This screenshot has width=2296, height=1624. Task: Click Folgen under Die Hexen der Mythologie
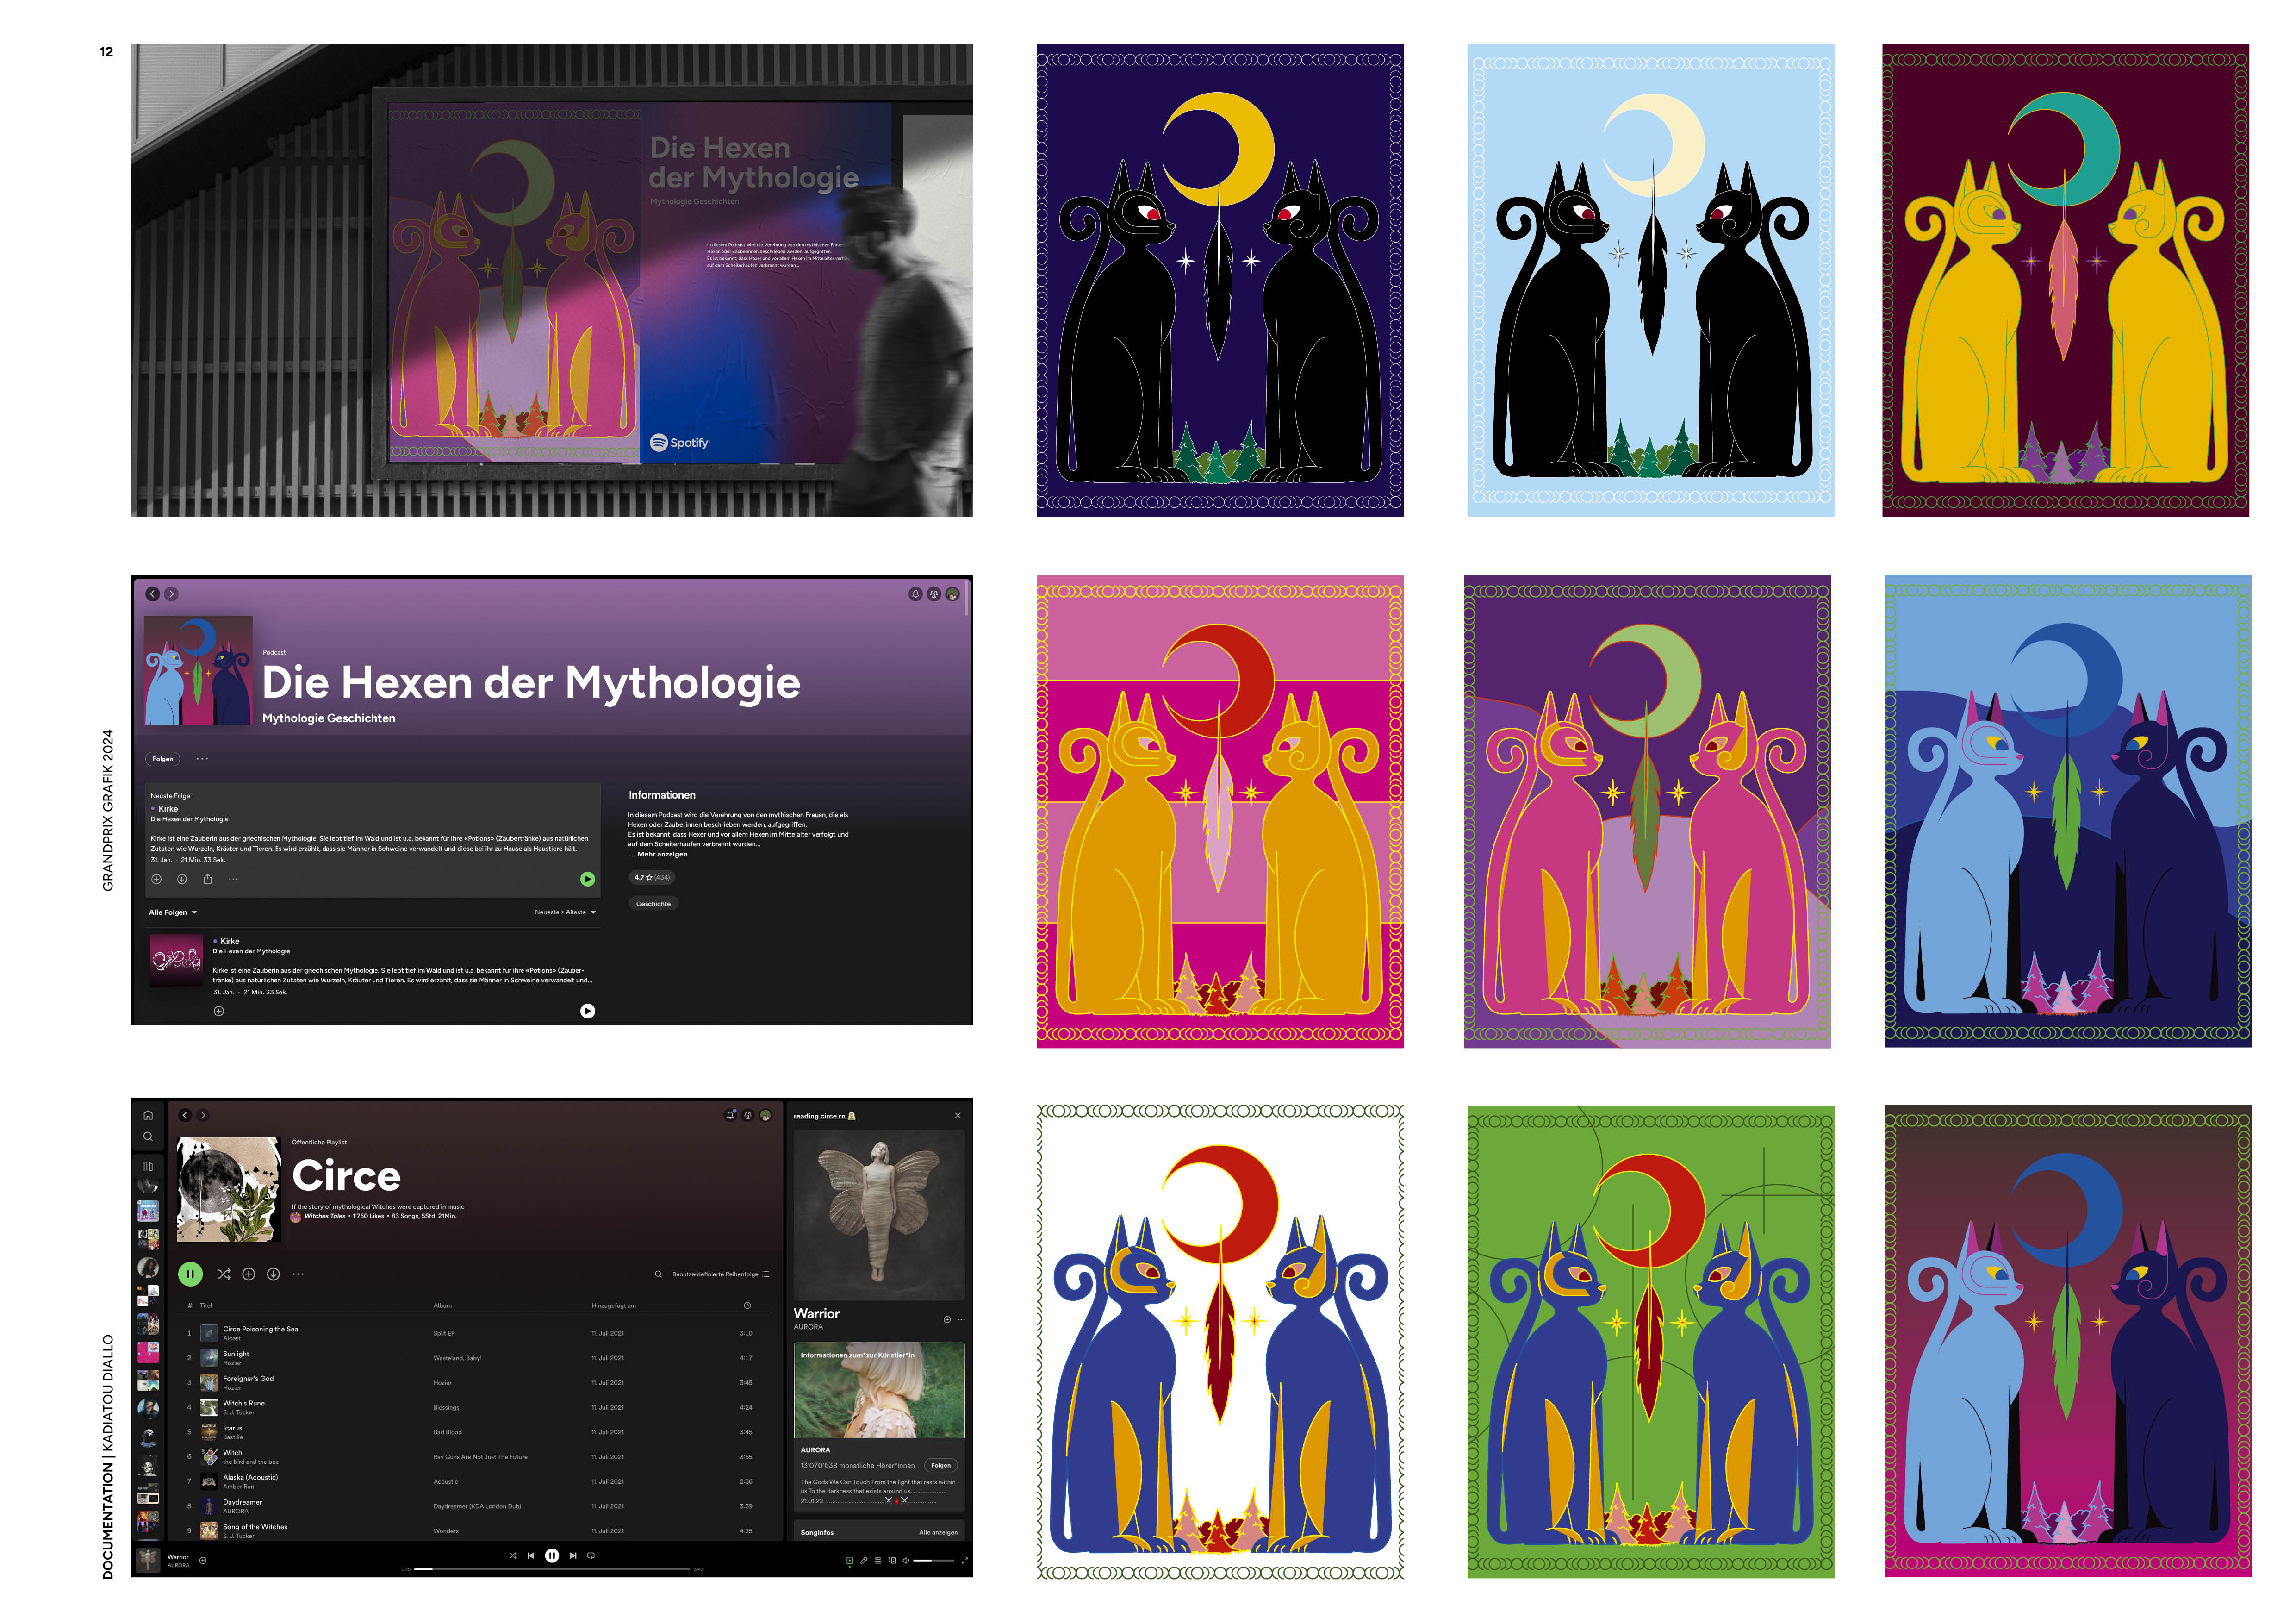pyautogui.click(x=163, y=759)
